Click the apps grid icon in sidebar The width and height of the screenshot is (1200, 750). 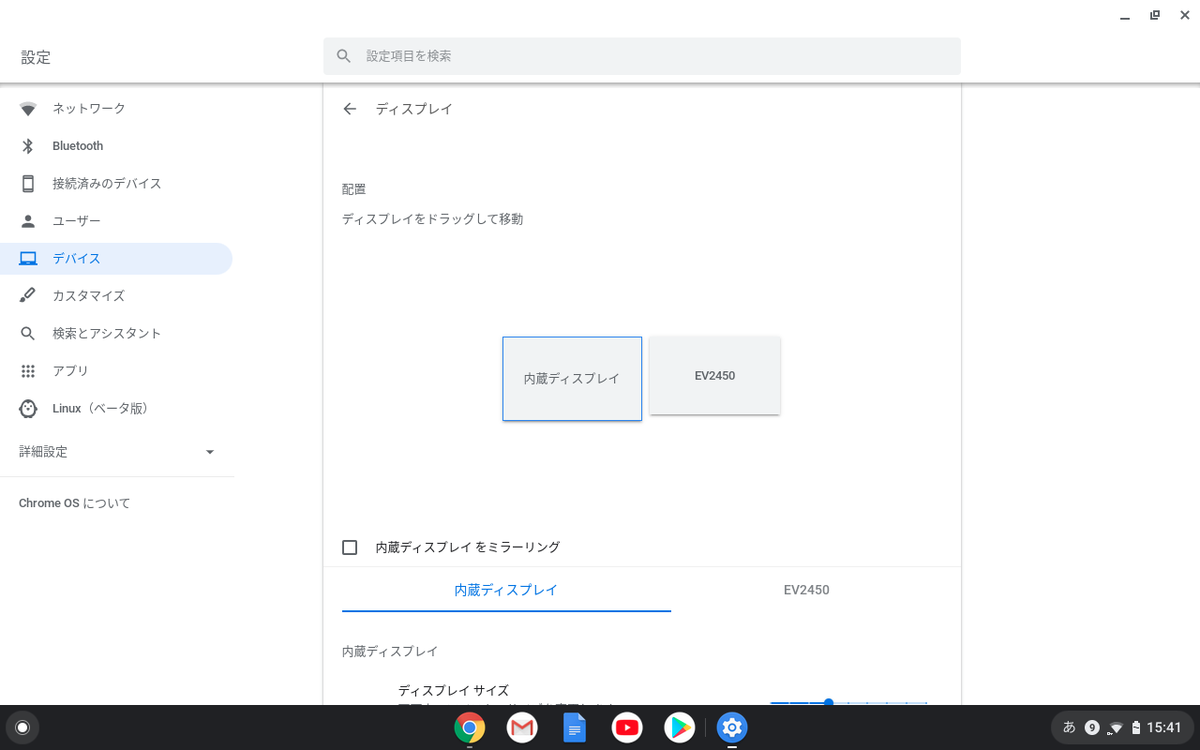coord(28,371)
